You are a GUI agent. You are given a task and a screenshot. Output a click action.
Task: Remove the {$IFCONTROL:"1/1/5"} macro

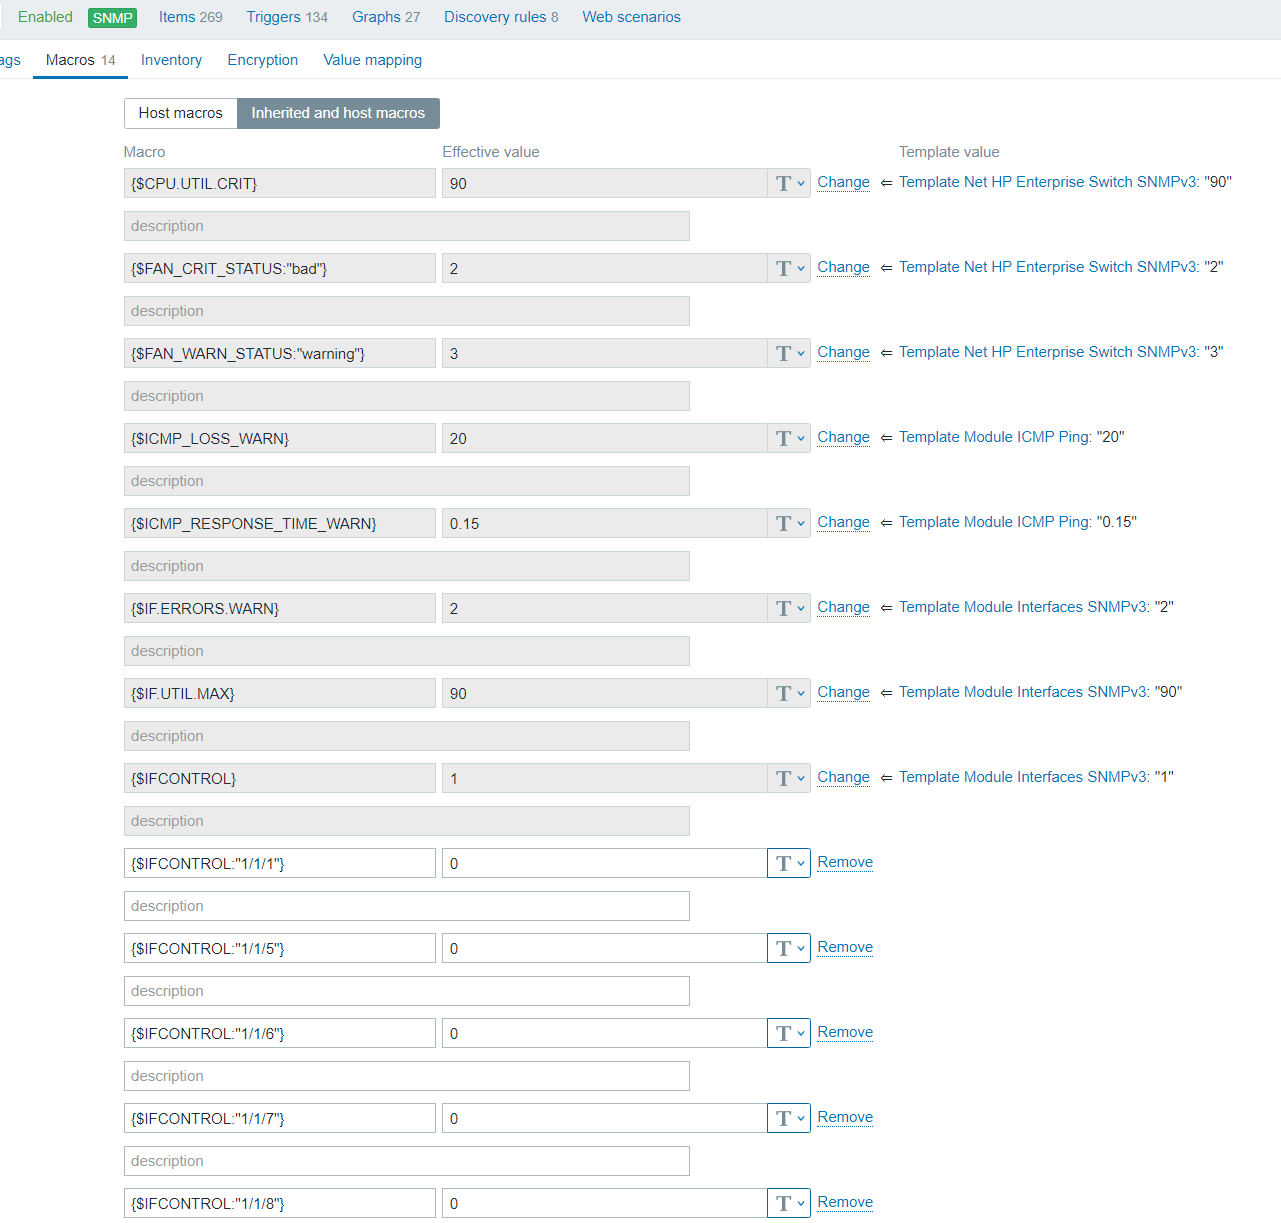tap(845, 947)
